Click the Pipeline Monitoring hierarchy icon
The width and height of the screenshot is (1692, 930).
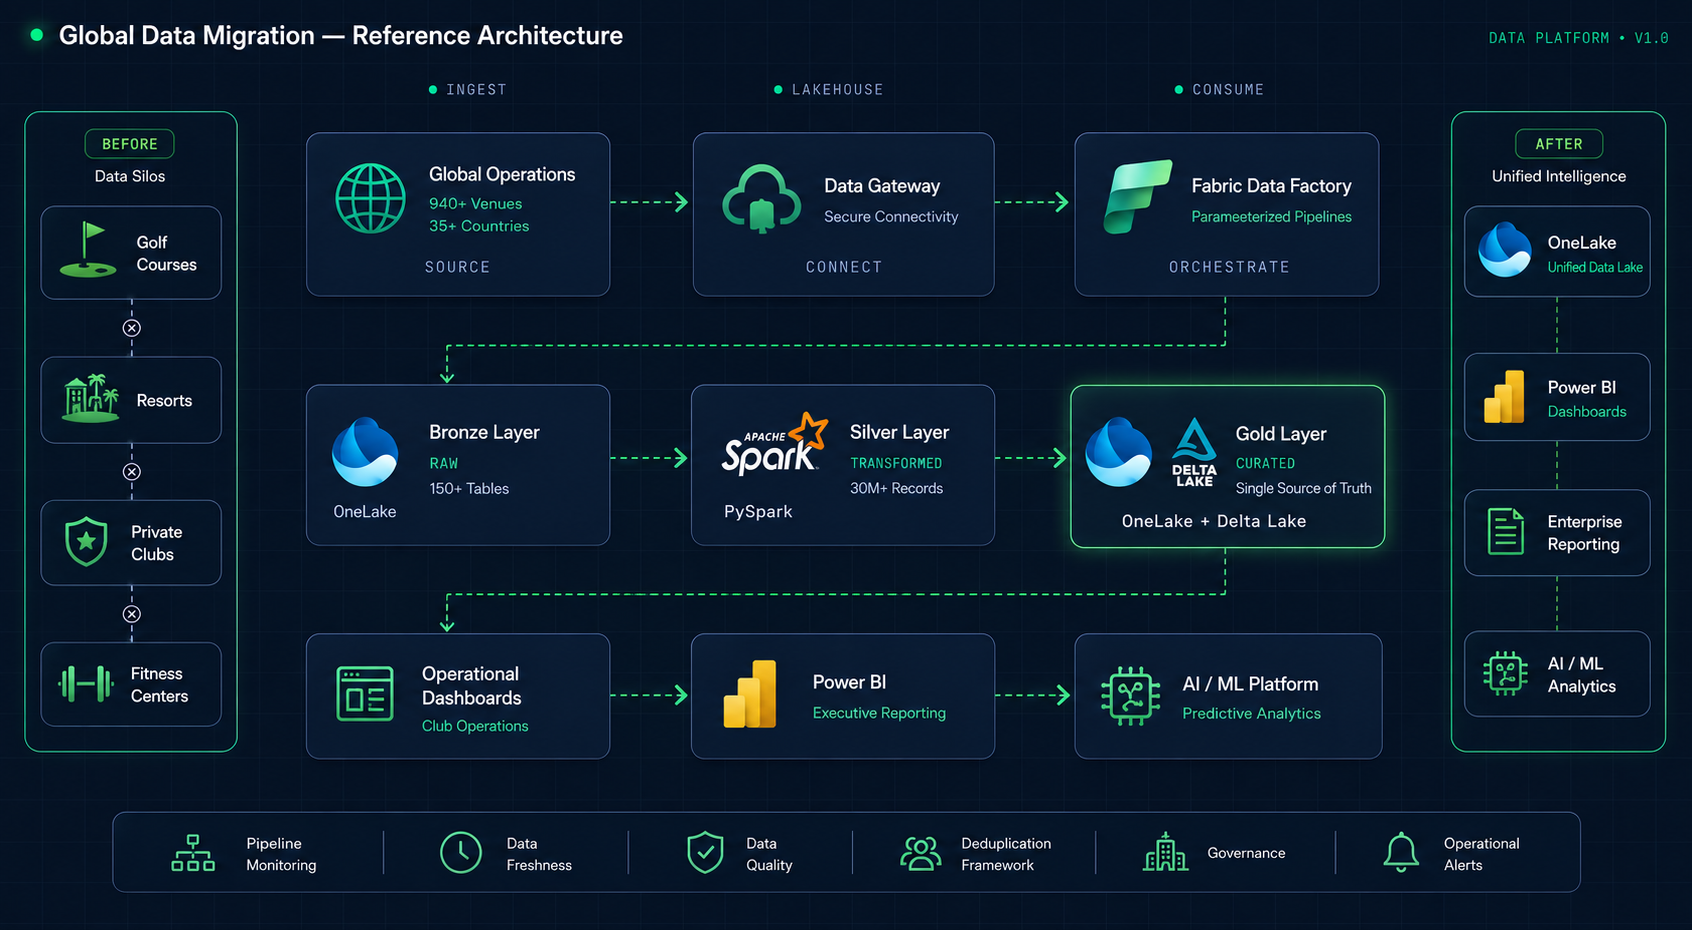[193, 853]
